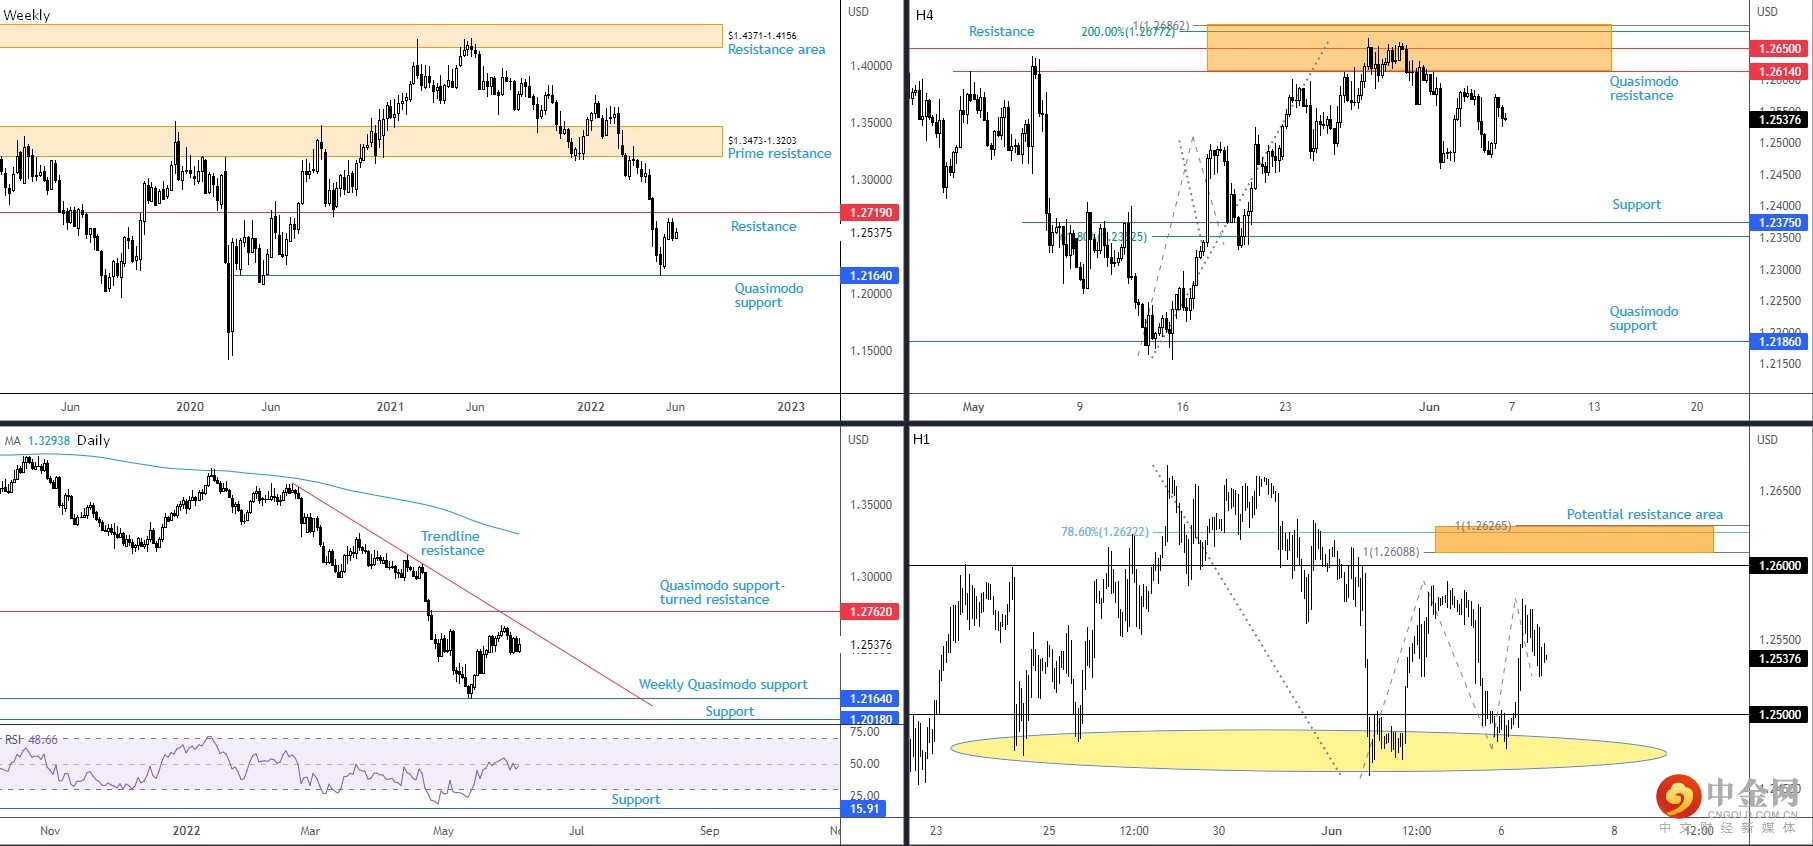
Task: Select "Quasimodo support" annotation on Weekly chart
Action: (x=768, y=296)
